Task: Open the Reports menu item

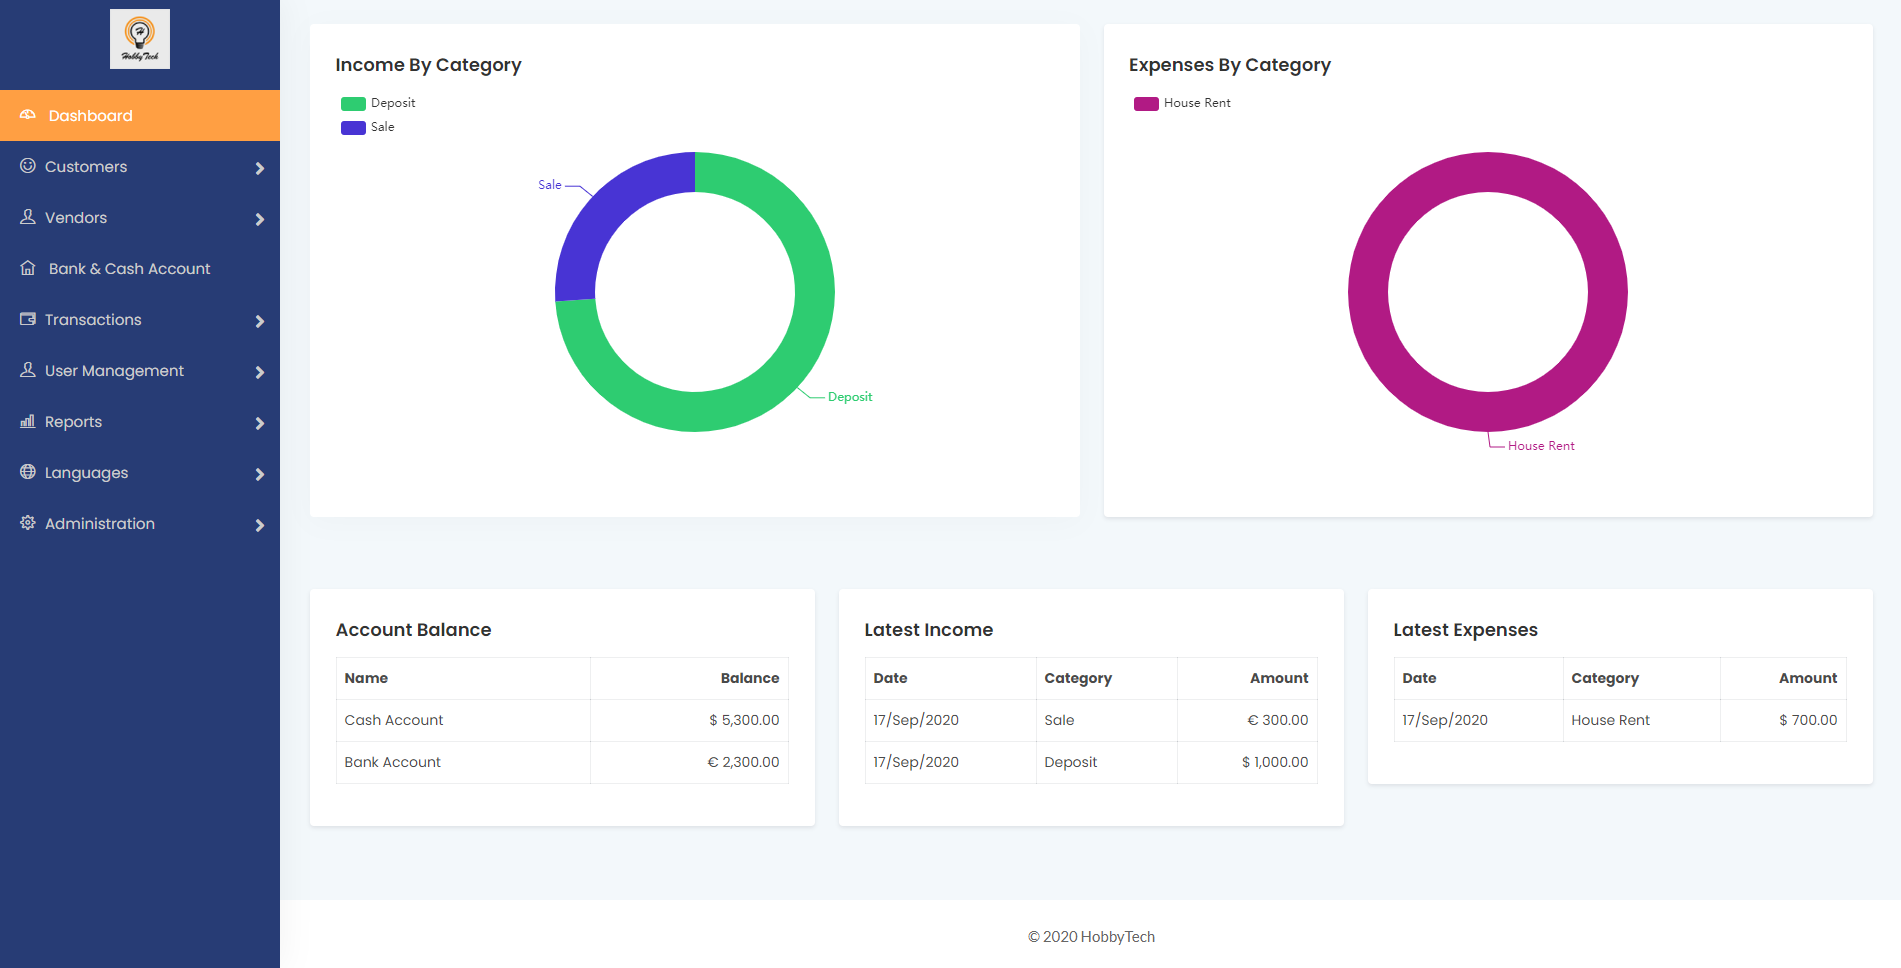Action: point(140,421)
